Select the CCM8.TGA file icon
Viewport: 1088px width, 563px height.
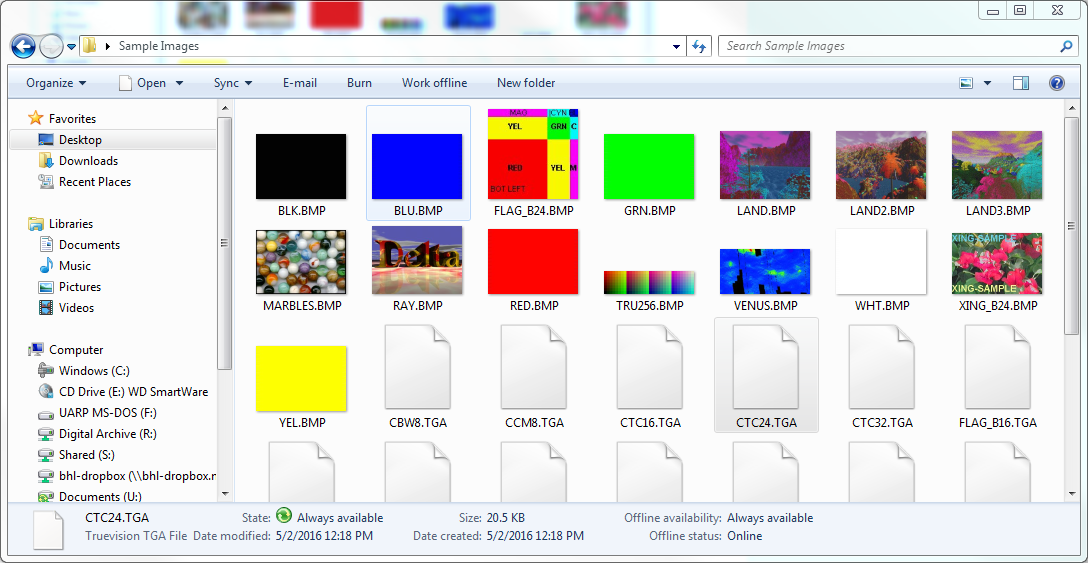point(533,368)
